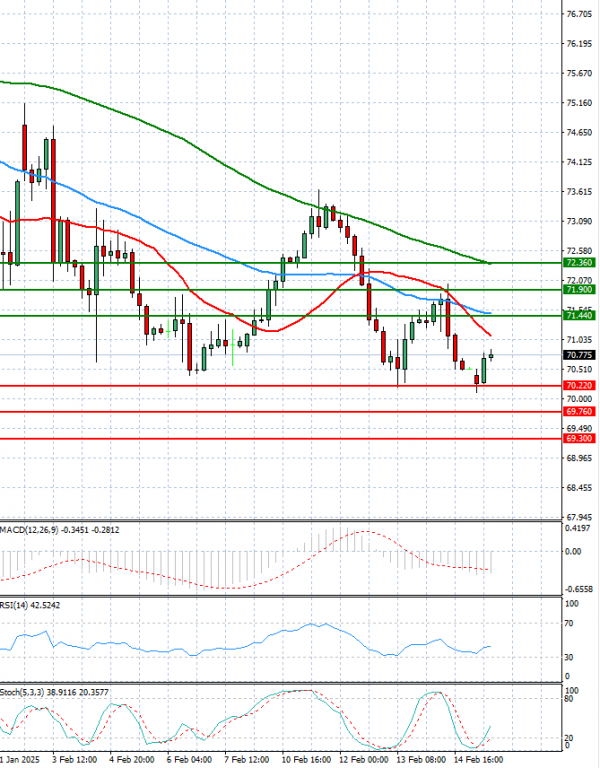Viewport: 600px width, 768px height.
Task: Click the RSI(14) 42.5242 indicator label
Action: (x=30, y=605)
